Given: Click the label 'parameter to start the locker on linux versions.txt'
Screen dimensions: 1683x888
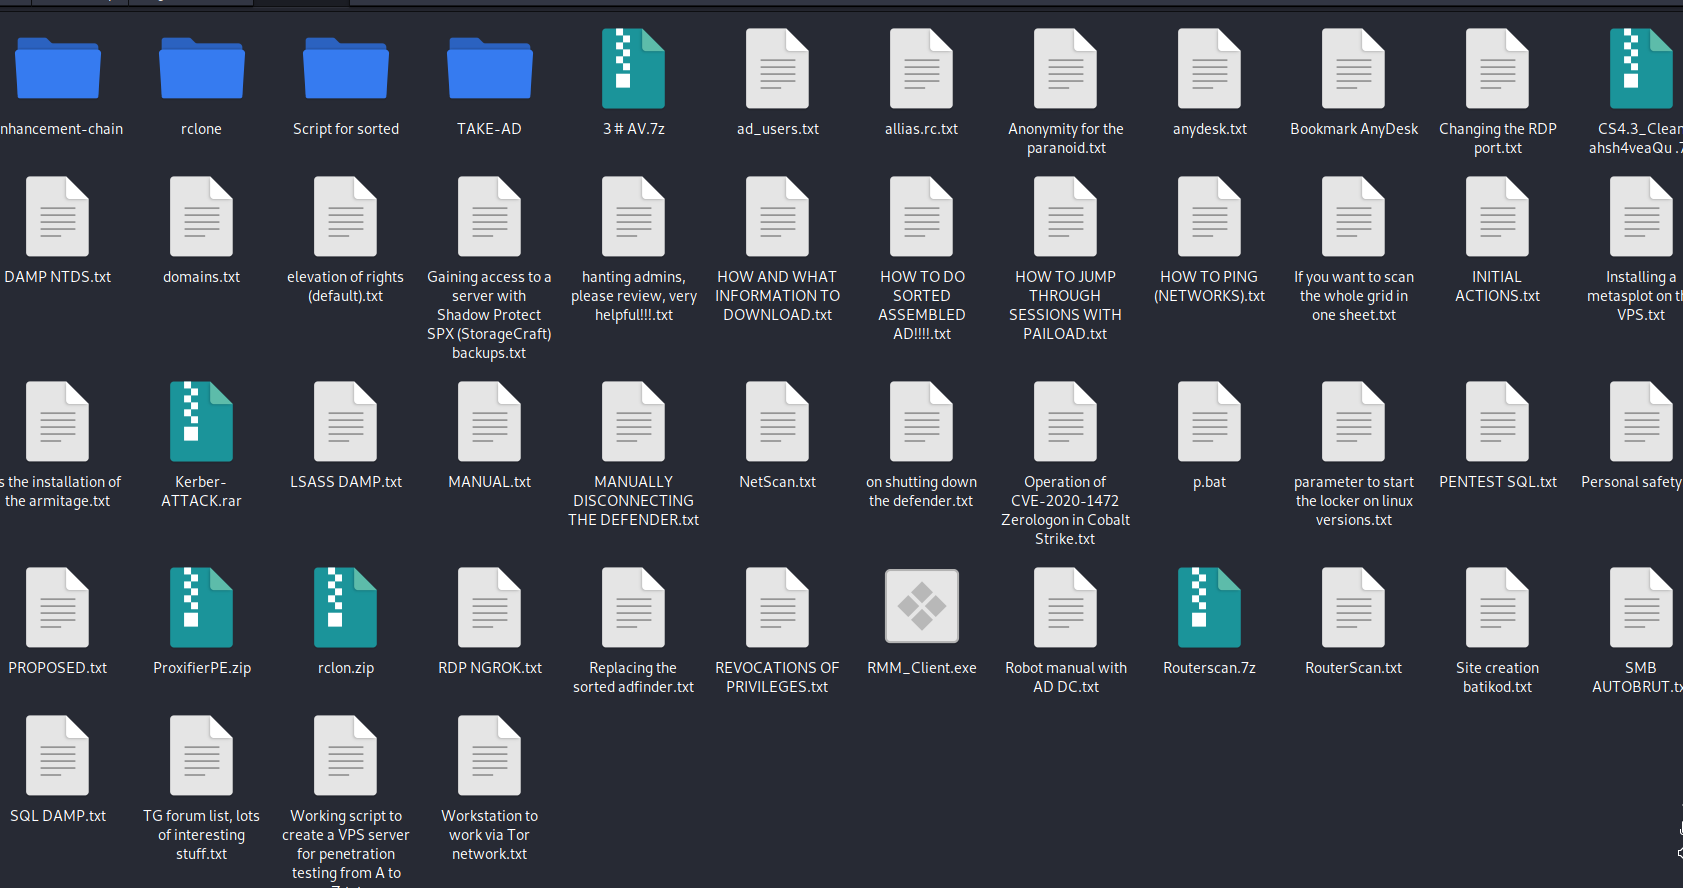Looking at the screenshot, I should click(1354, 501).
